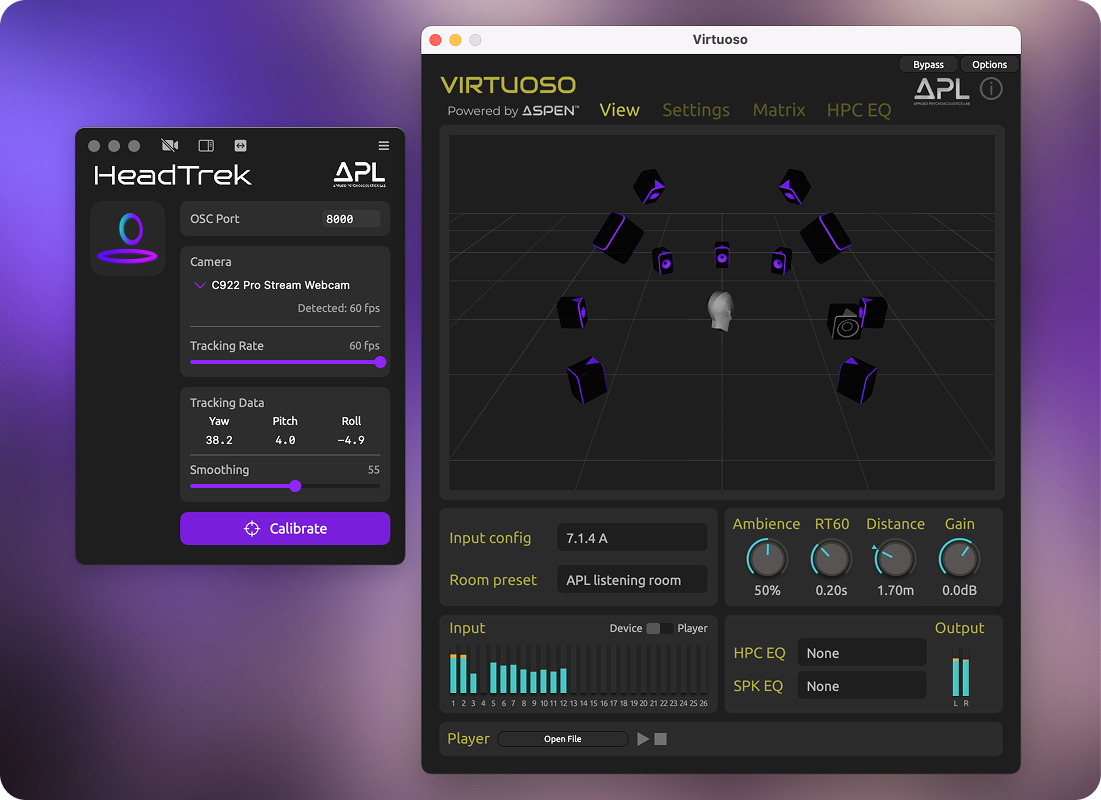The height and width of the screenshot is (800, 1101).
Task: Click the sidebar layout icon in HeadTrek
Action: pos(206,146)
